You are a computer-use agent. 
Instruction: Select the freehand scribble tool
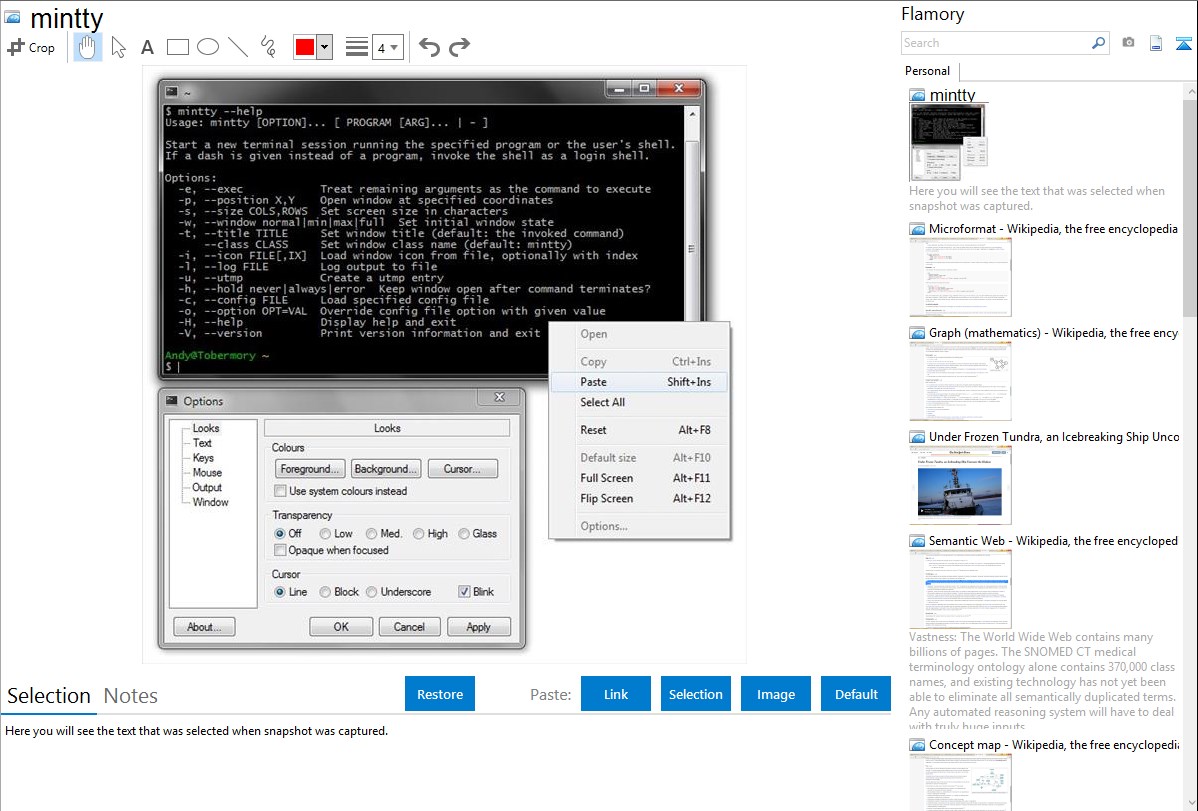coord(268,47)
